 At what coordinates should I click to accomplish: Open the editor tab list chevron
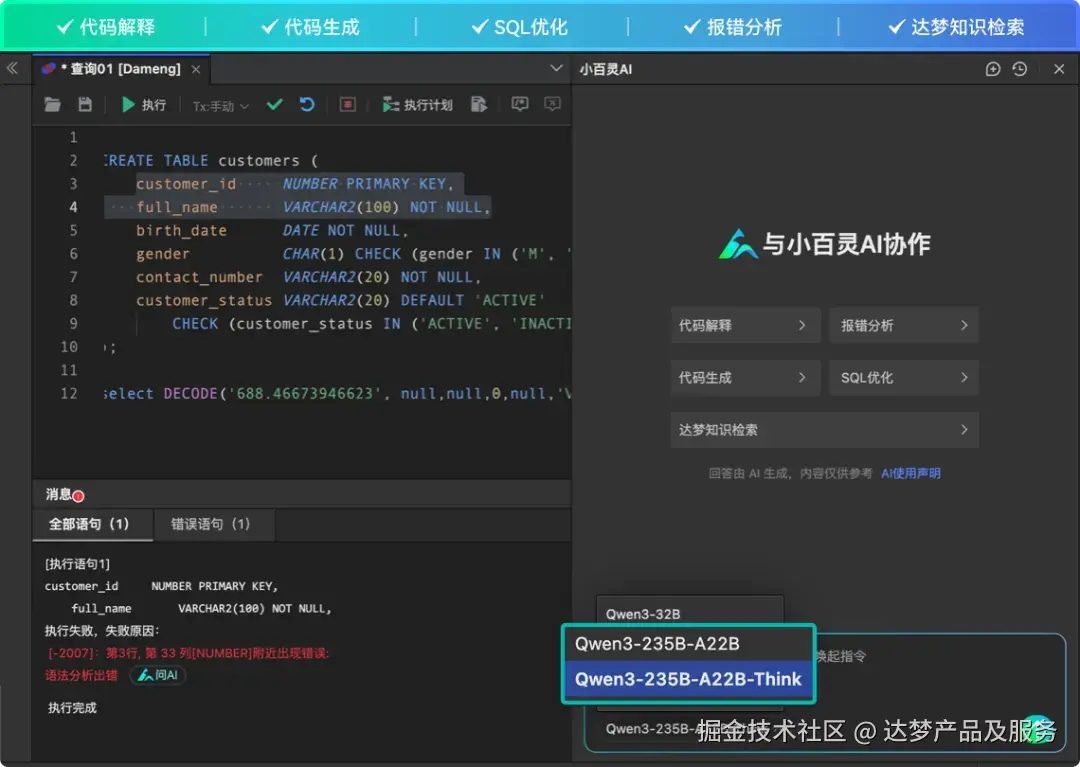coord(556,68)
